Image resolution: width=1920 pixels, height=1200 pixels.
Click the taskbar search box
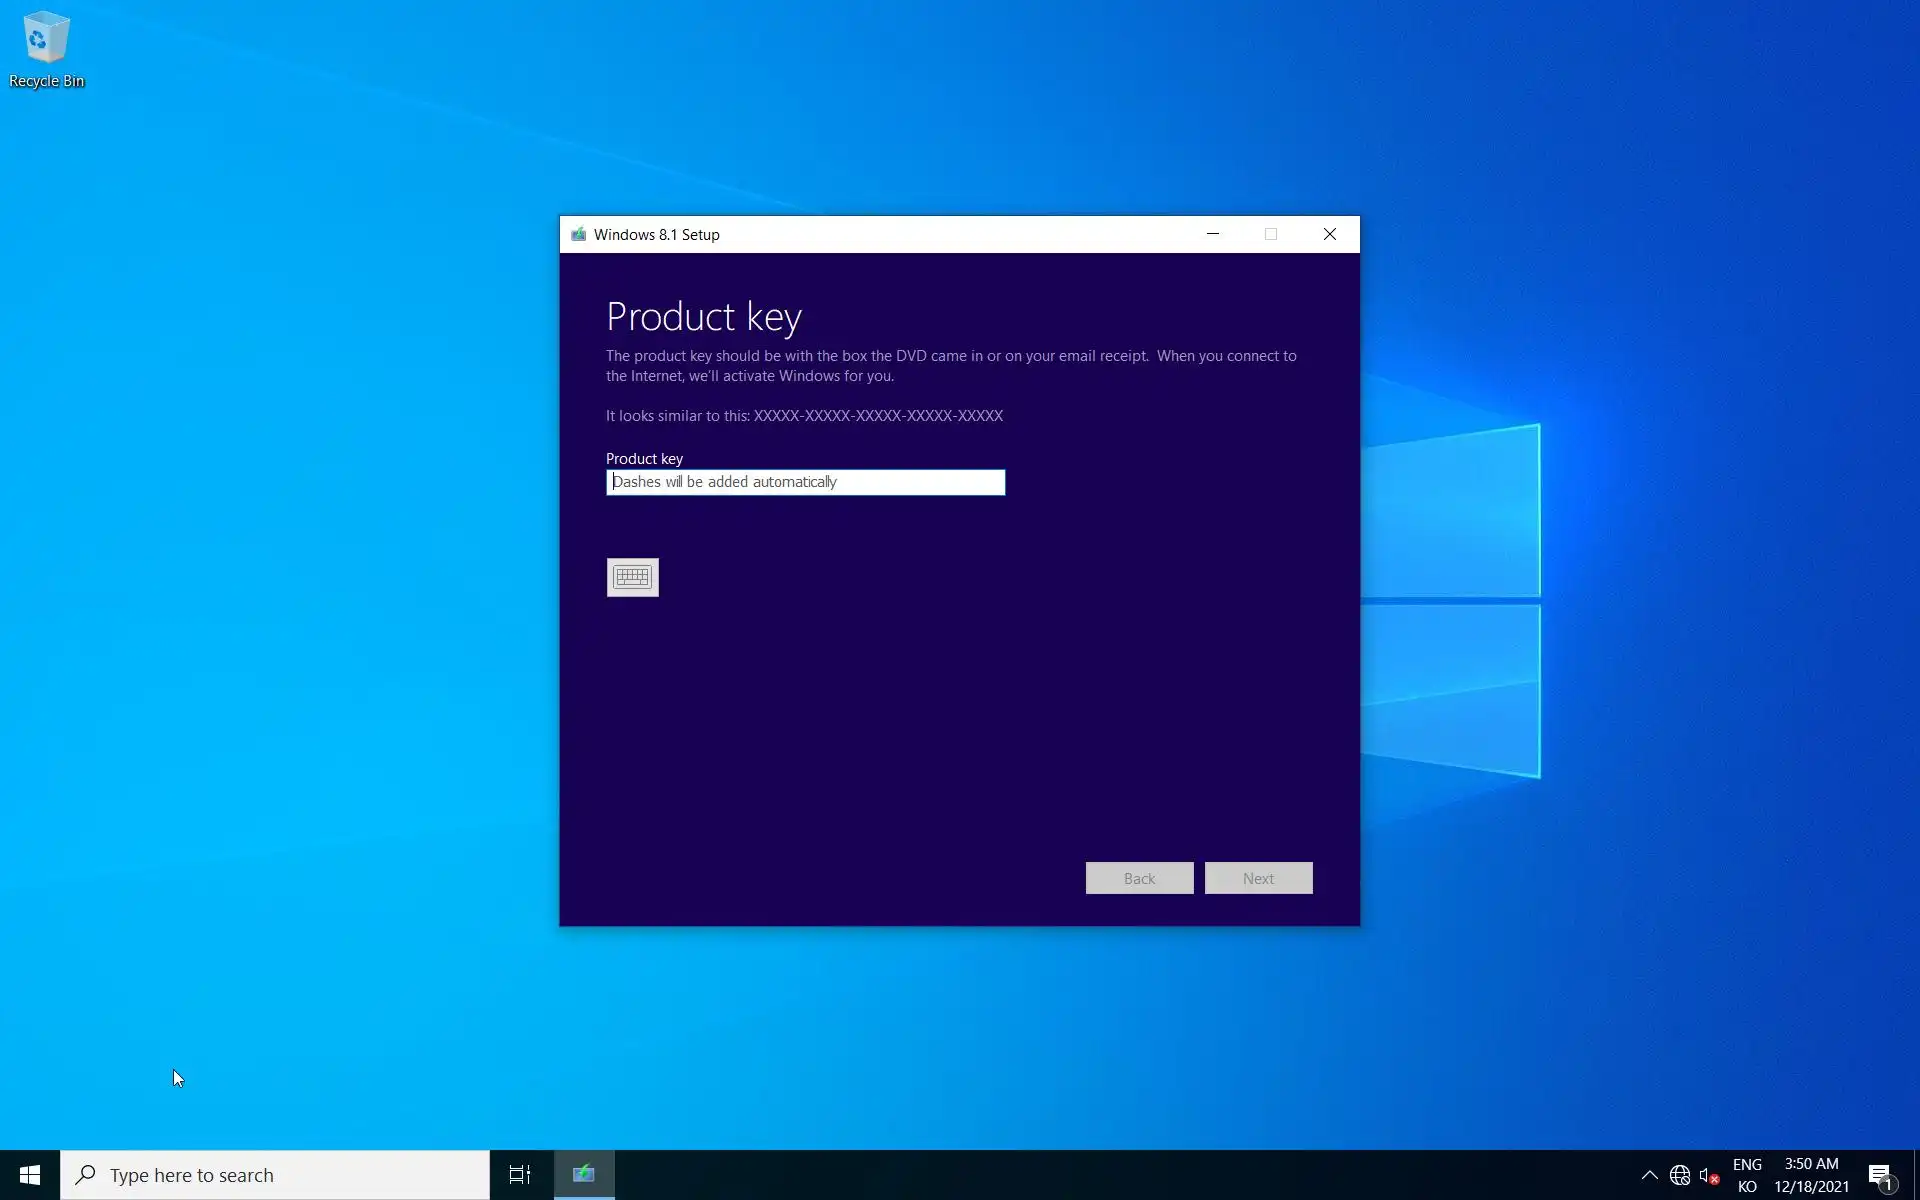click(x=275, y=1175)
